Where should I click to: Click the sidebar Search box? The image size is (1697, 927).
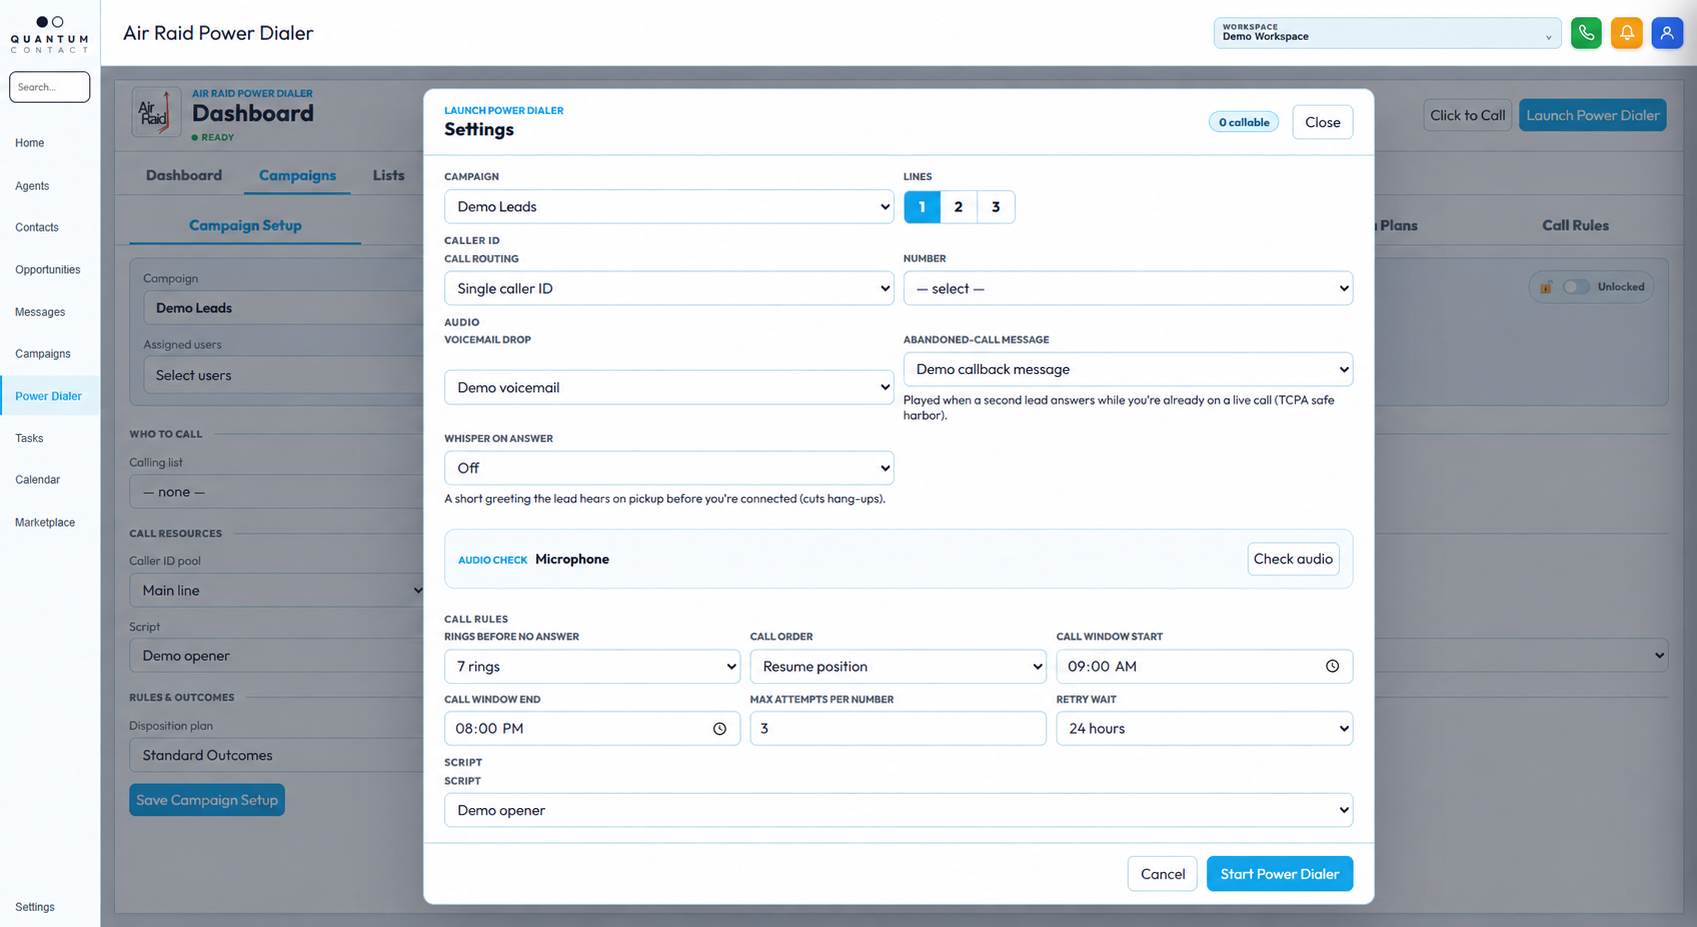tap(49, 87)
